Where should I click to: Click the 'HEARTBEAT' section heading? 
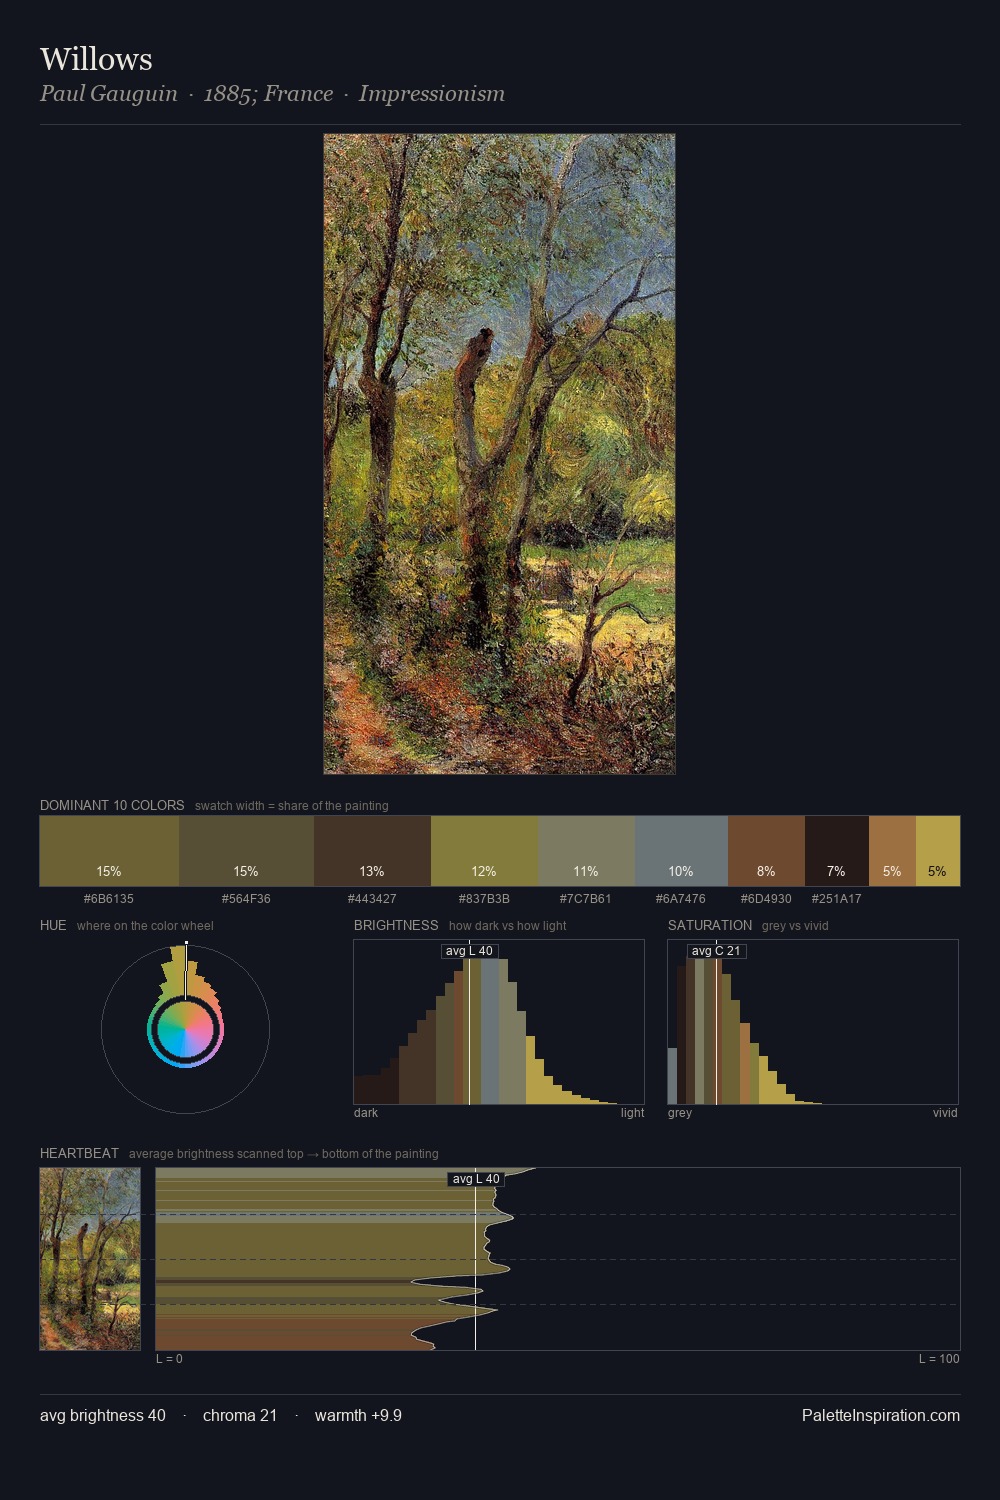coord(79,1153)
